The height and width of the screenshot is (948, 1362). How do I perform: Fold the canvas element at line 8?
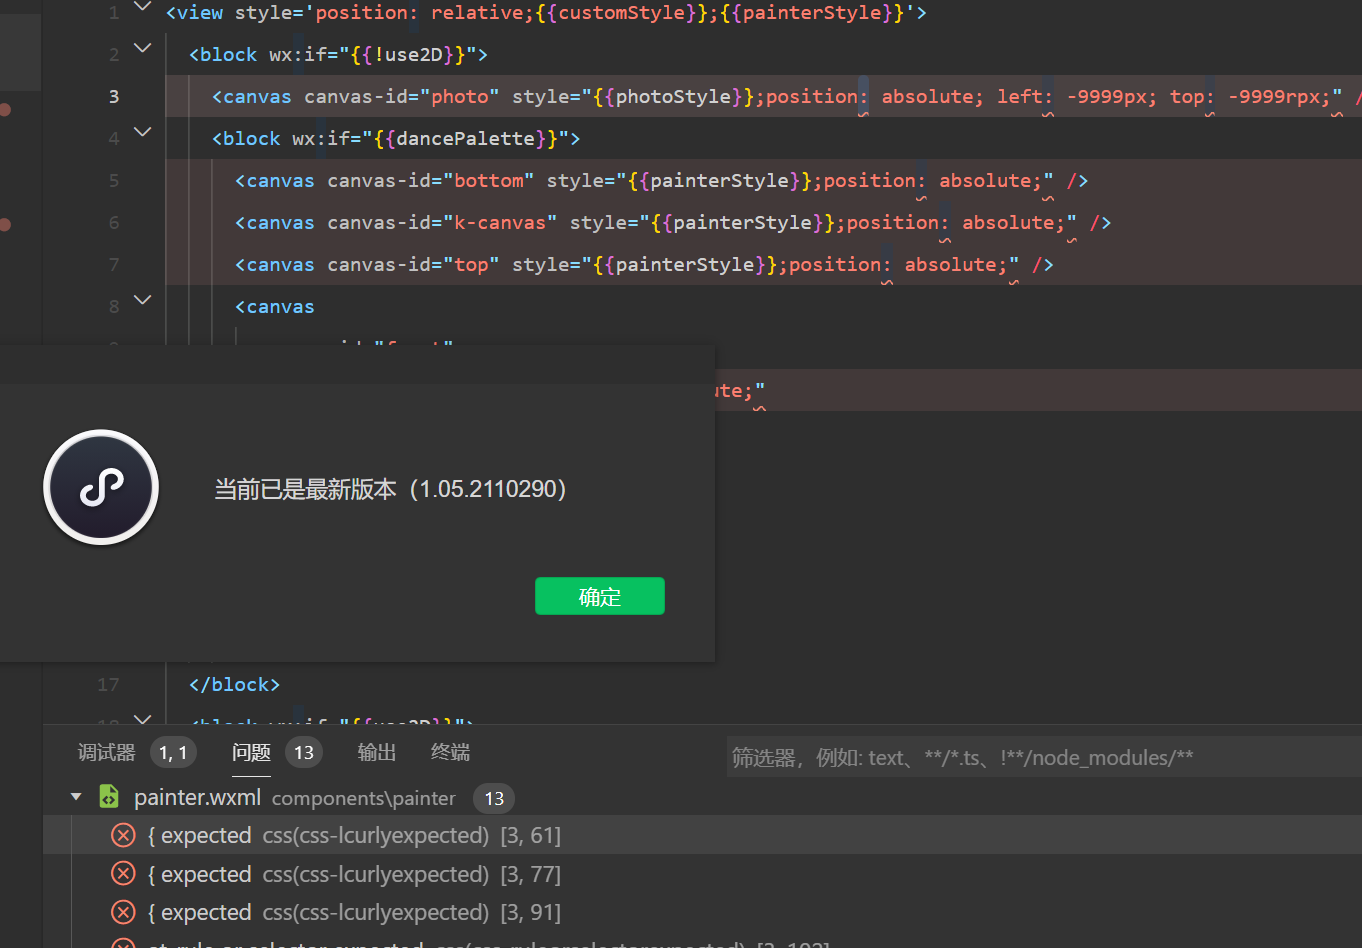[143, 301]
